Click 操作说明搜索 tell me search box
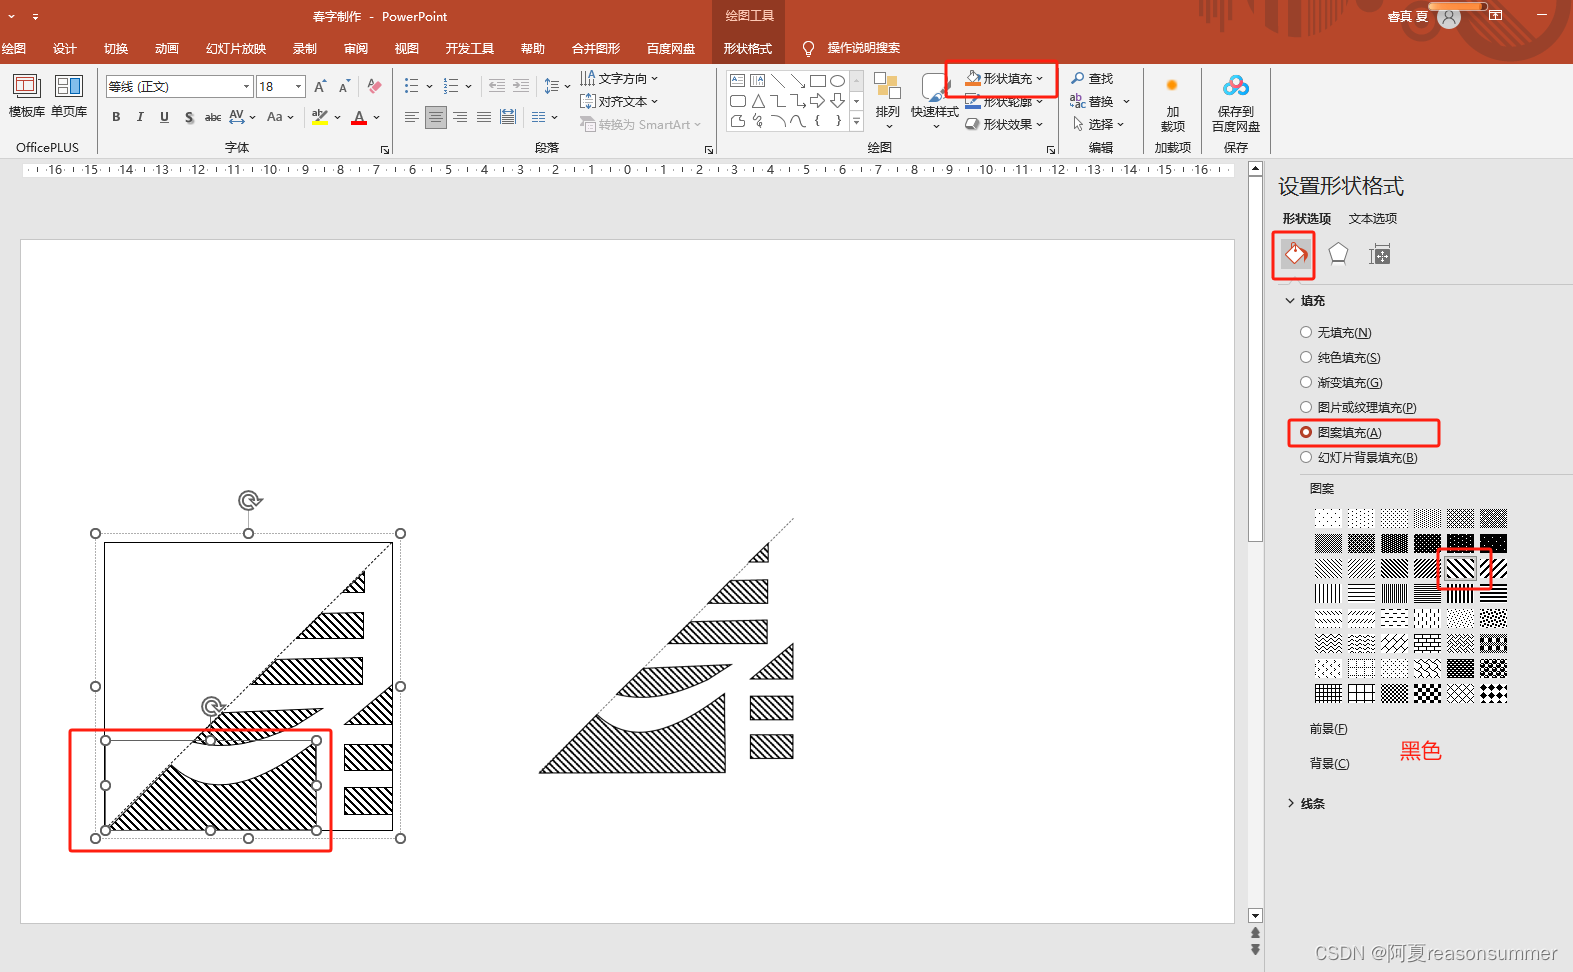 tap(863, 49)
